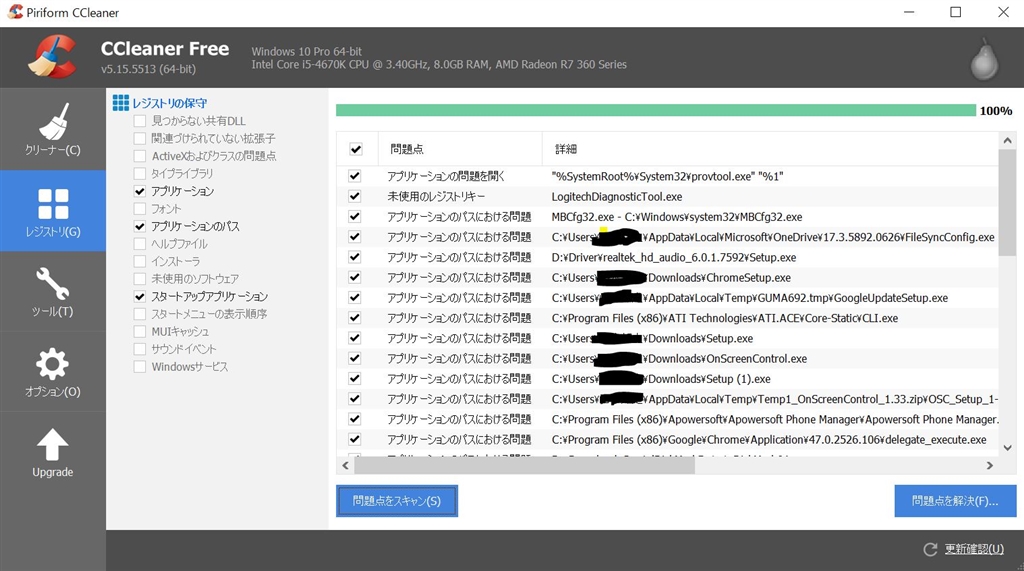The width and height of the screenshot is (1024, 571).
Task: Enable the ヘルプファイル checkbox
Action: click(x=140, y=244)
